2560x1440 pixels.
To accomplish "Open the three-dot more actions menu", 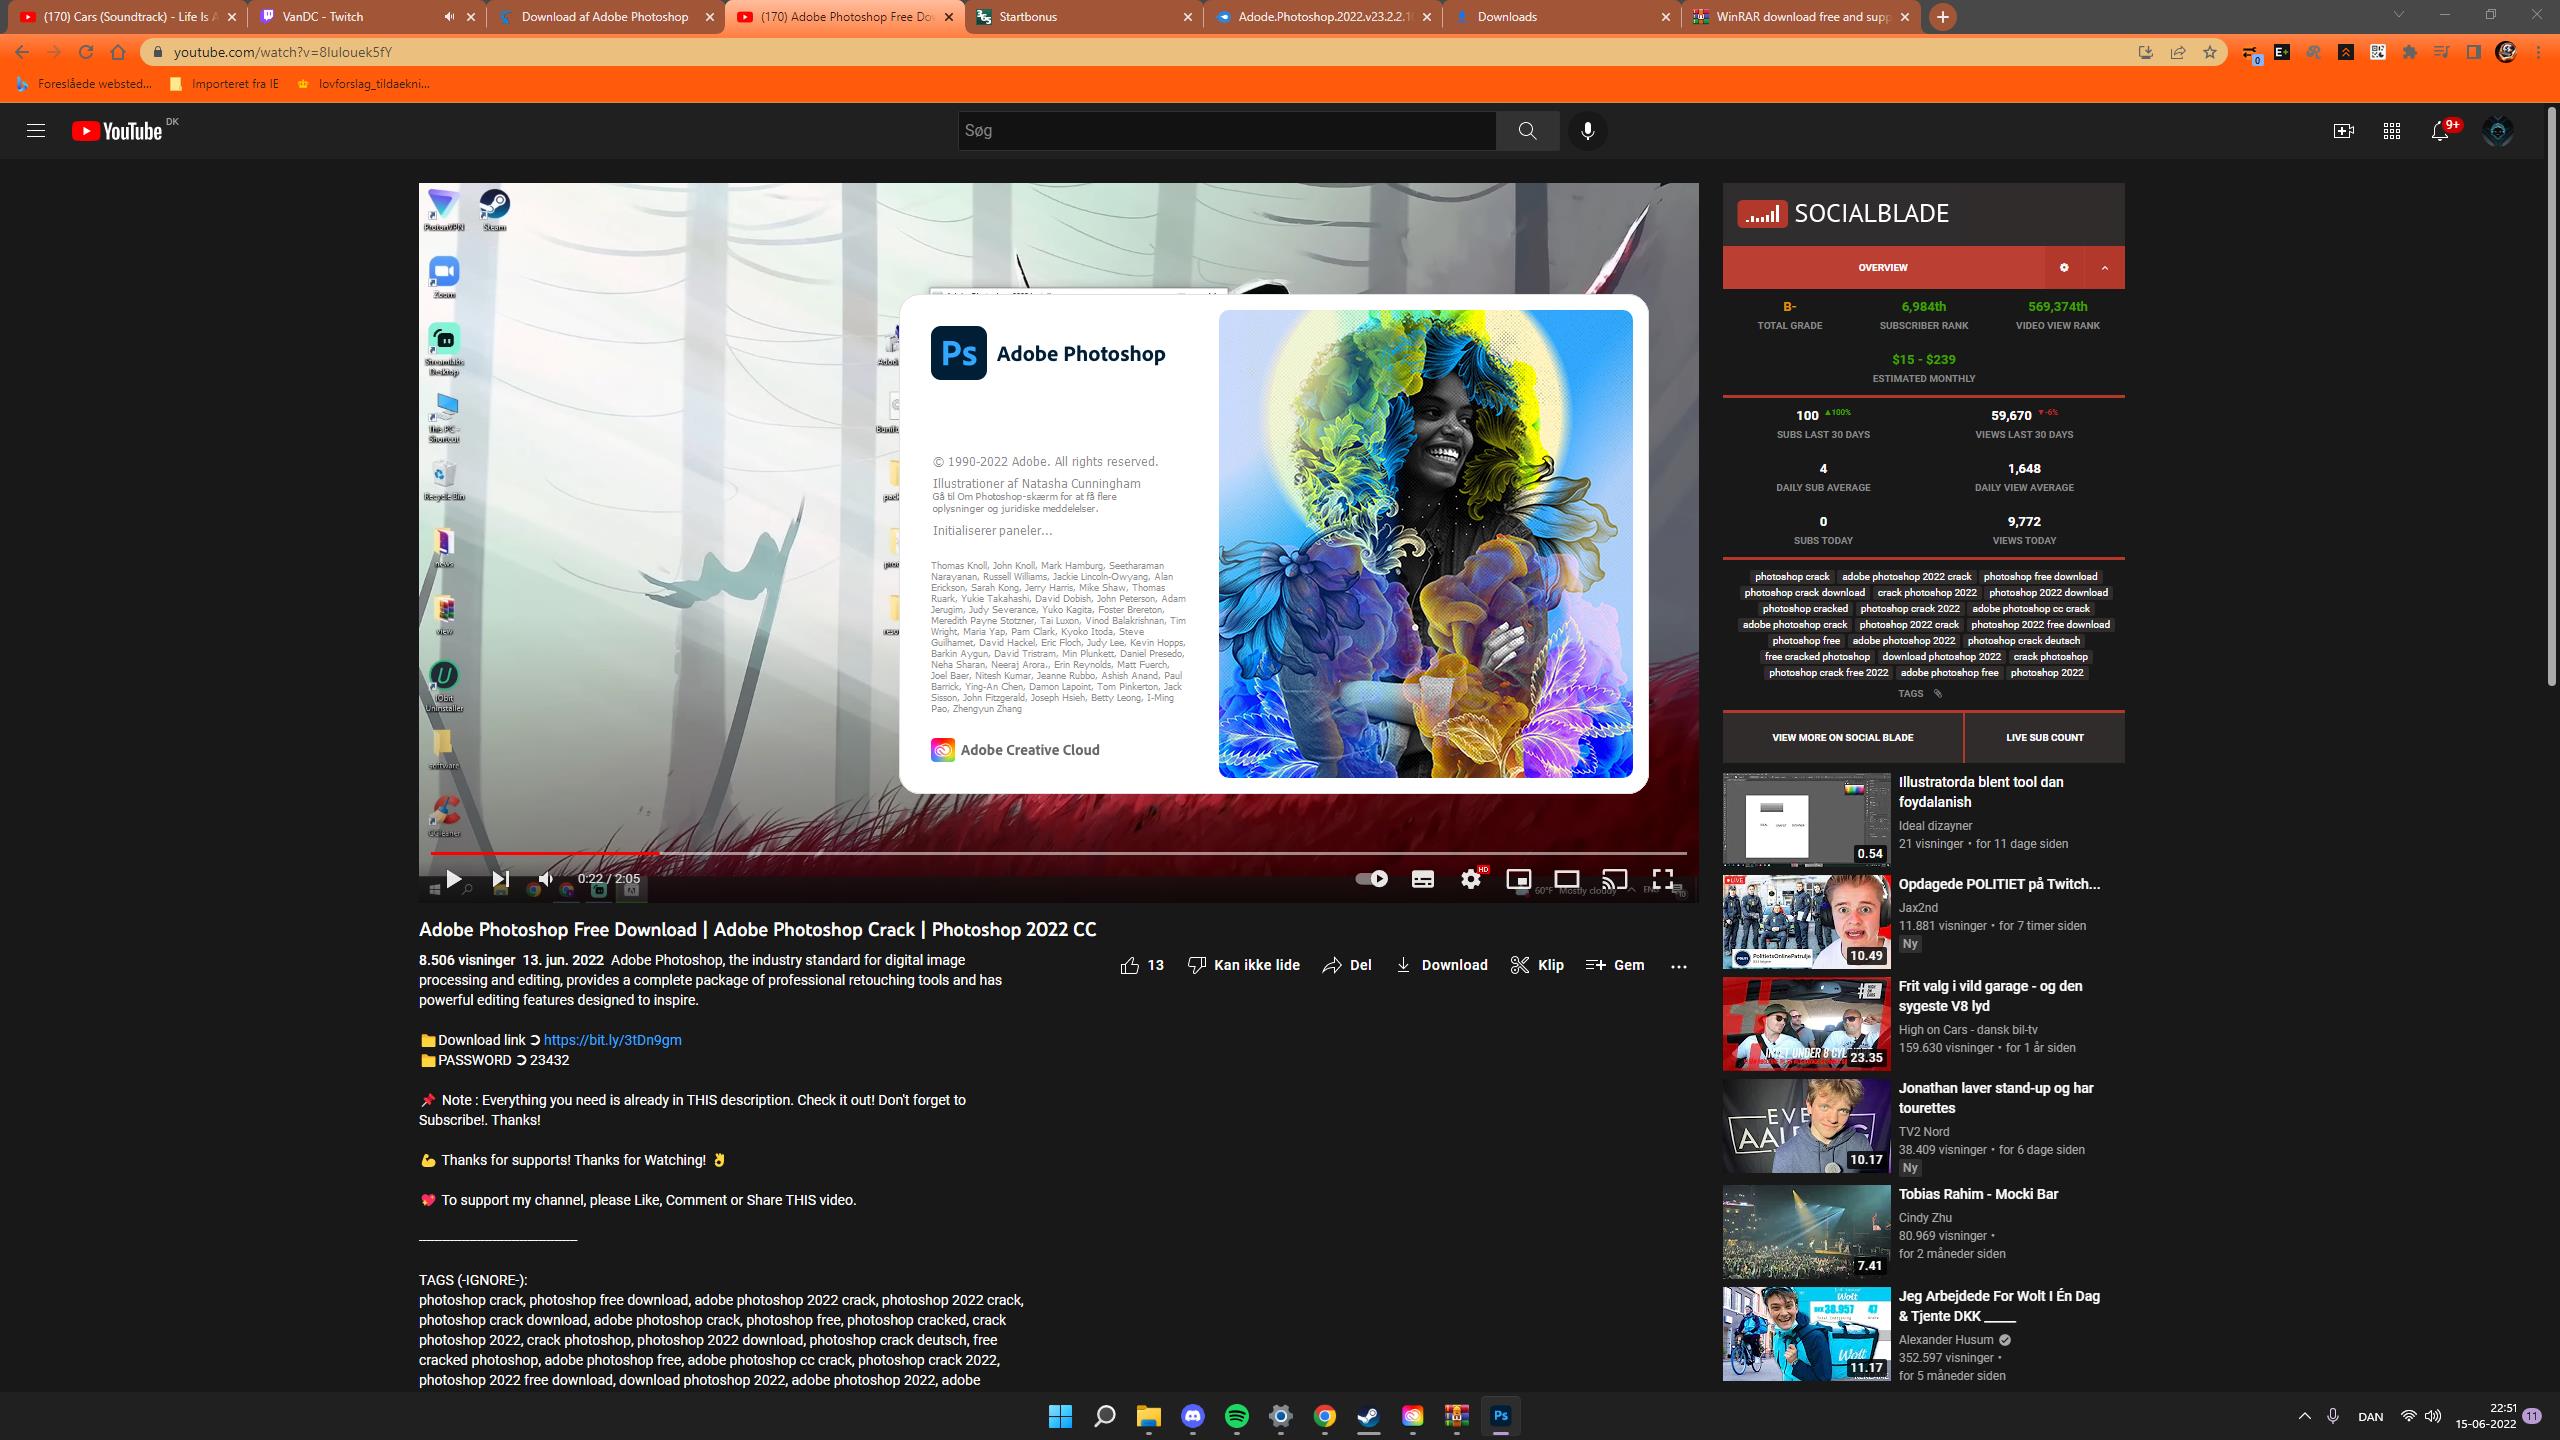I will [x=1678, y=966].
